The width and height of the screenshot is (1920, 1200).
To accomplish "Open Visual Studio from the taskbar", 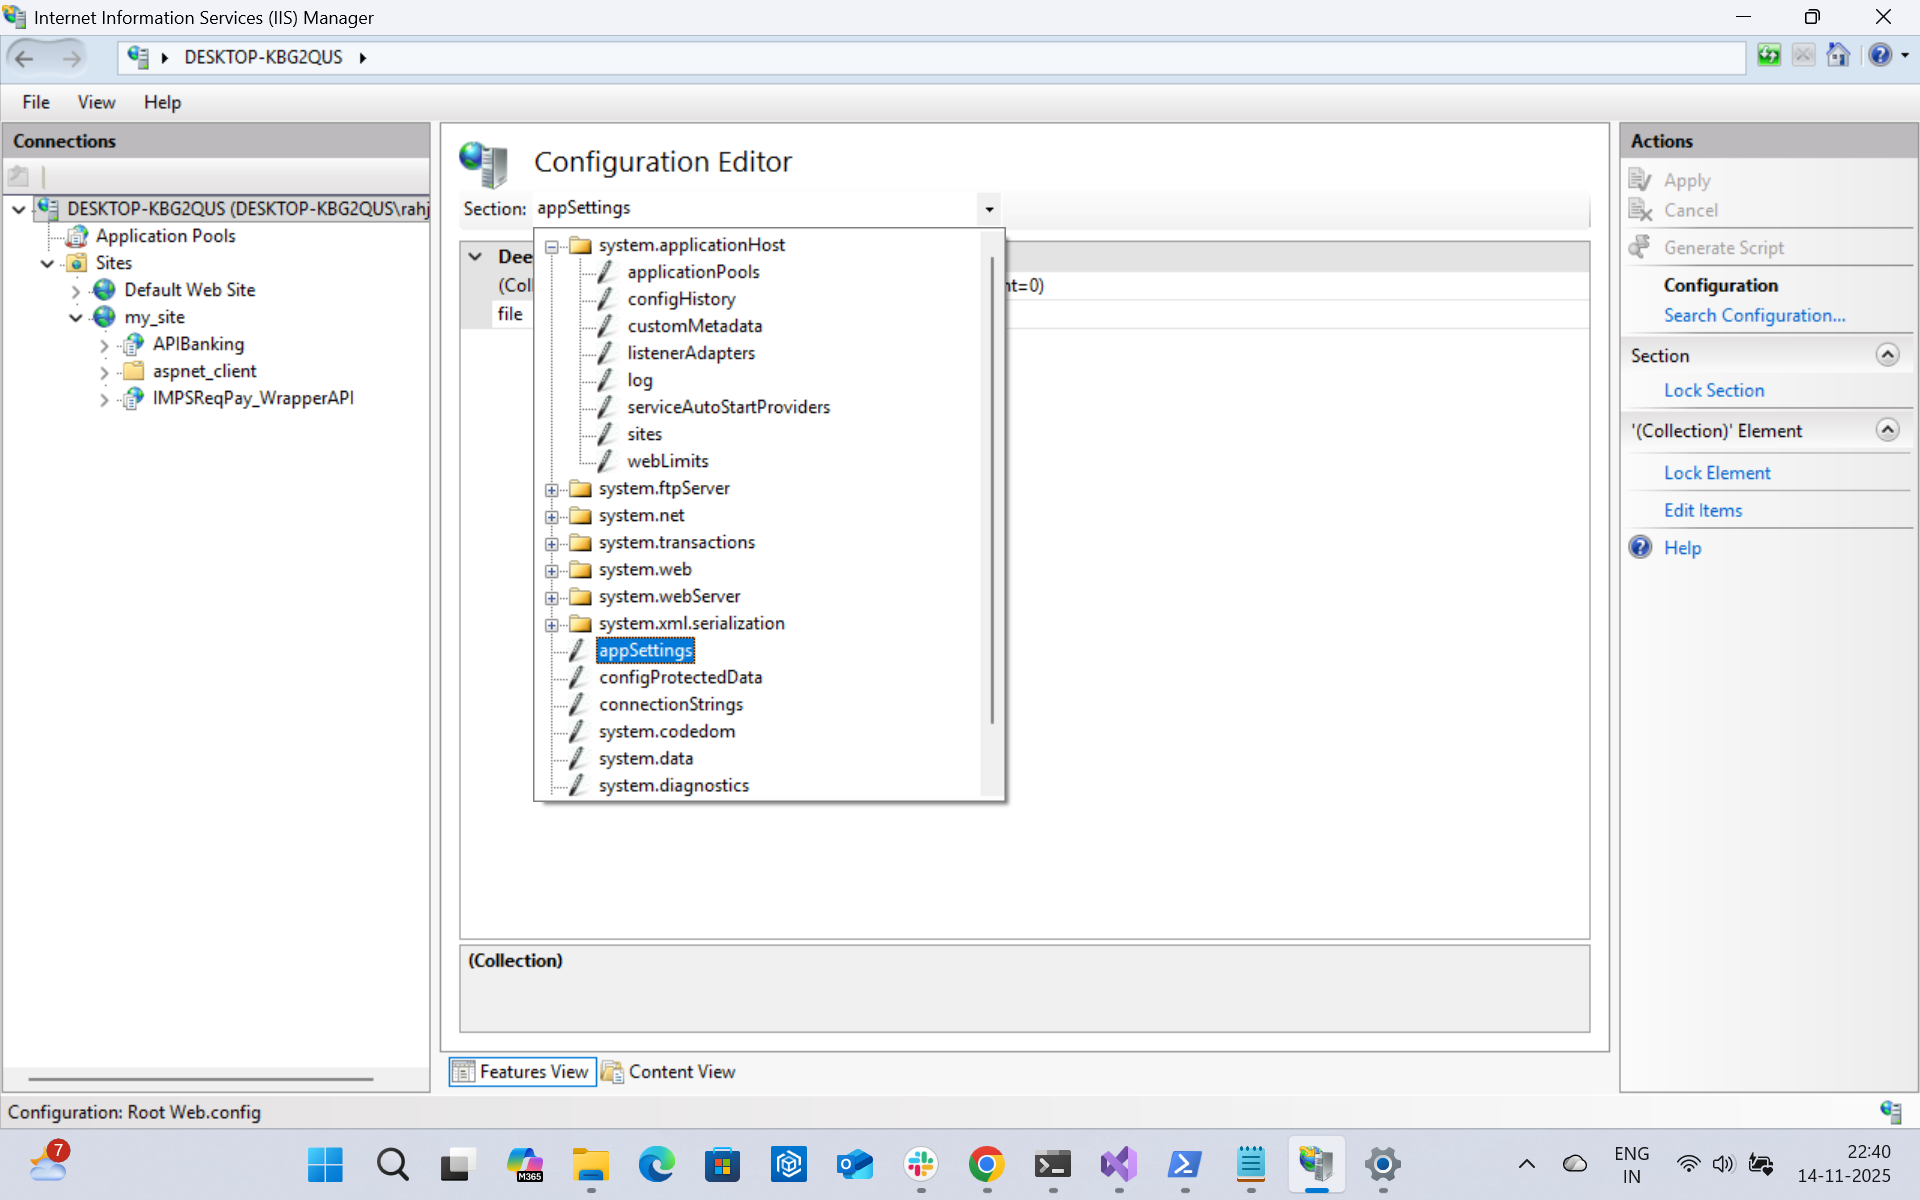I will (x=1118, y=1164).
